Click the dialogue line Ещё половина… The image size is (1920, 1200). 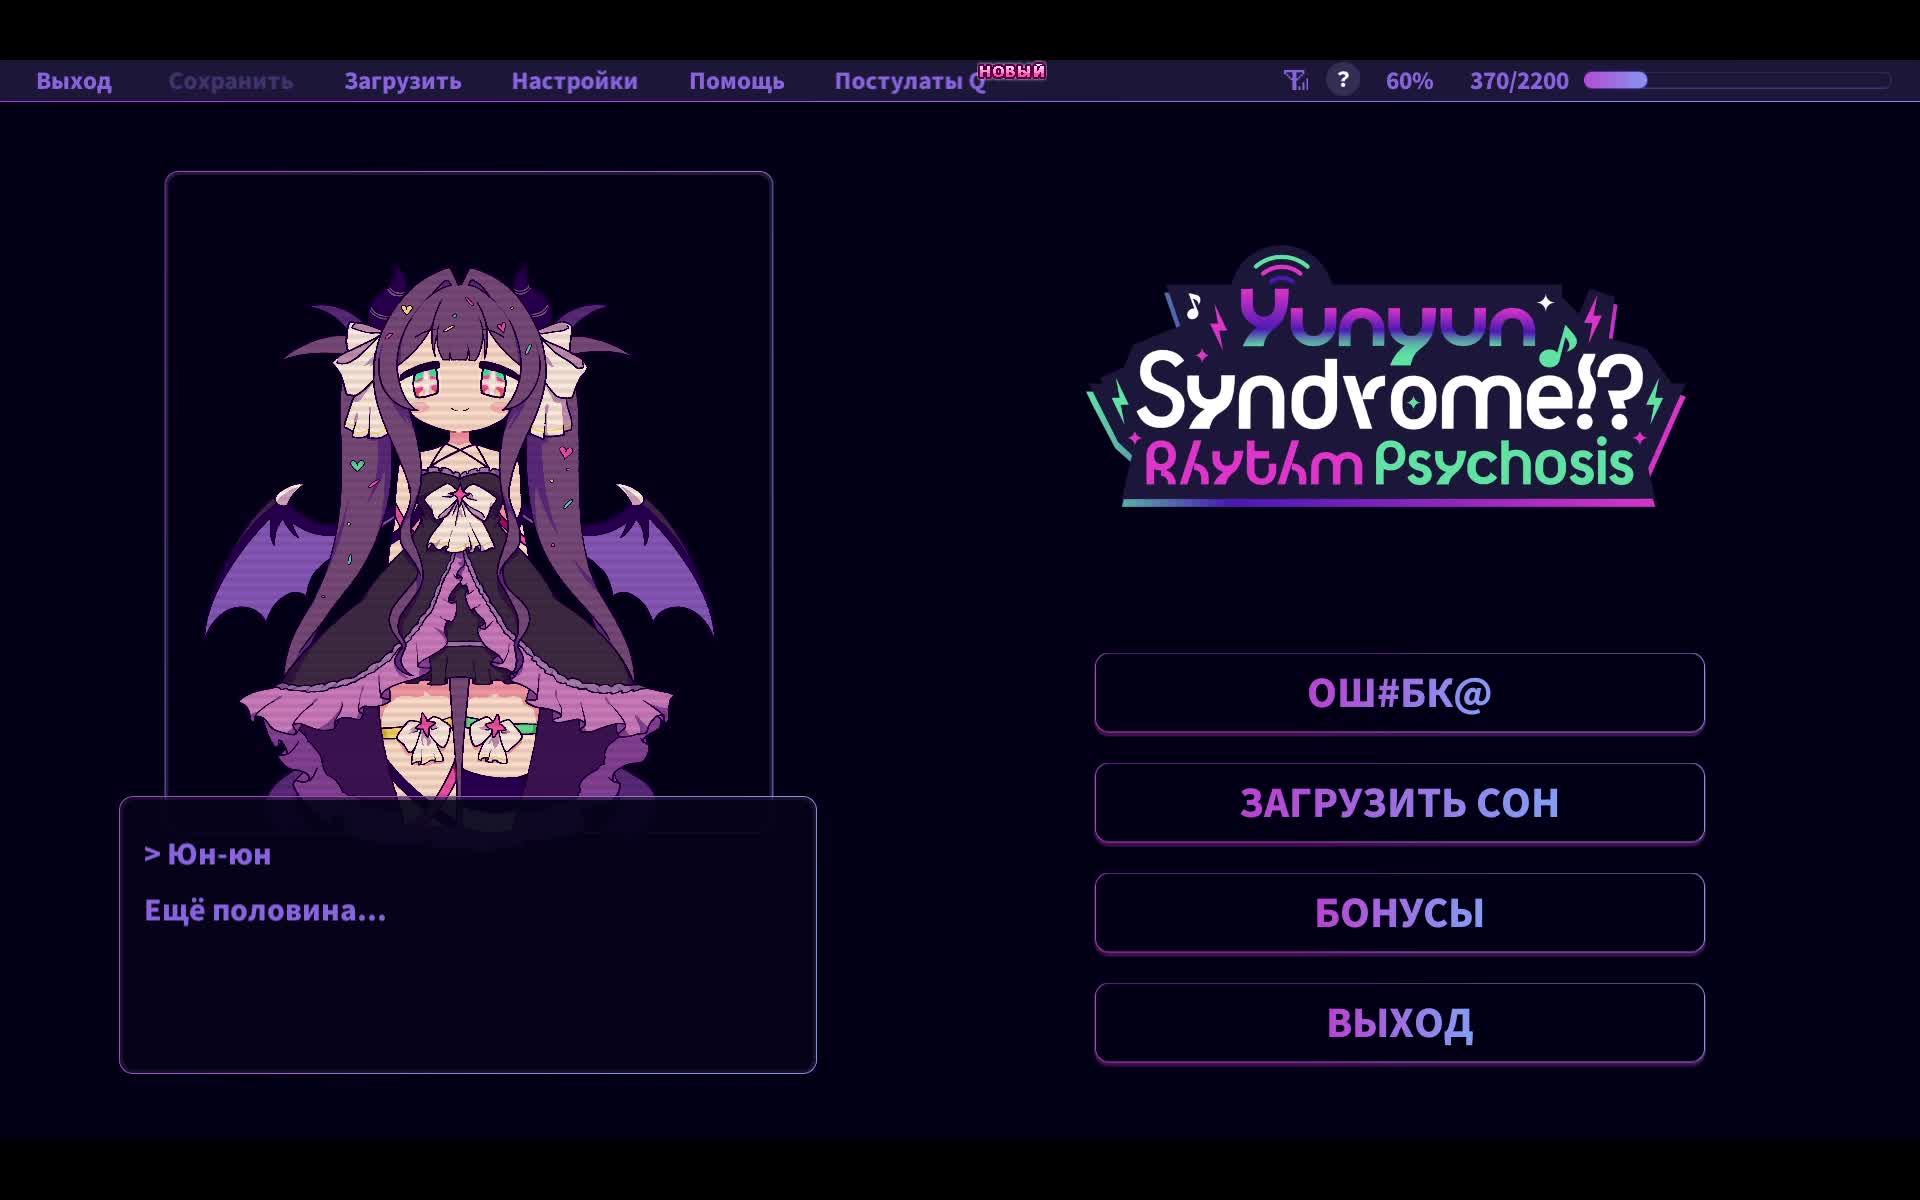point(265,910)
